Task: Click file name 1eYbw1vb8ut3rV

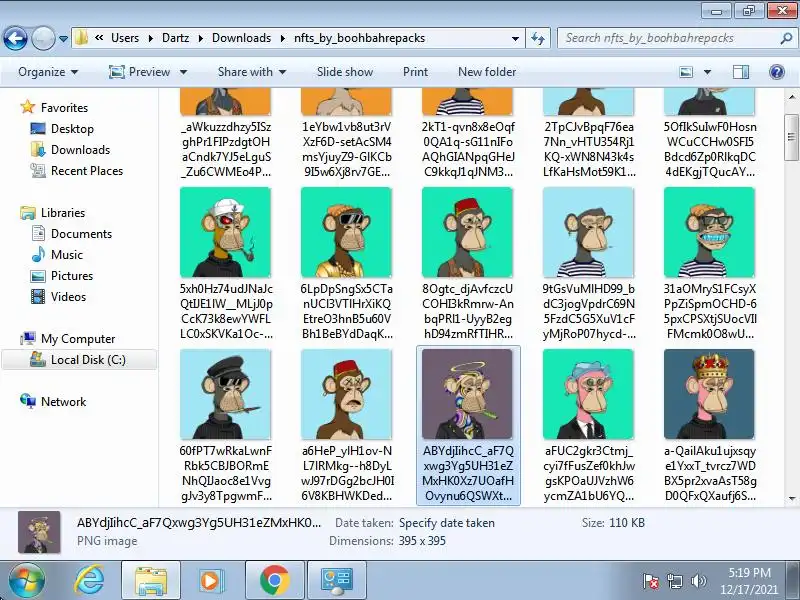Action: point(347,149)
